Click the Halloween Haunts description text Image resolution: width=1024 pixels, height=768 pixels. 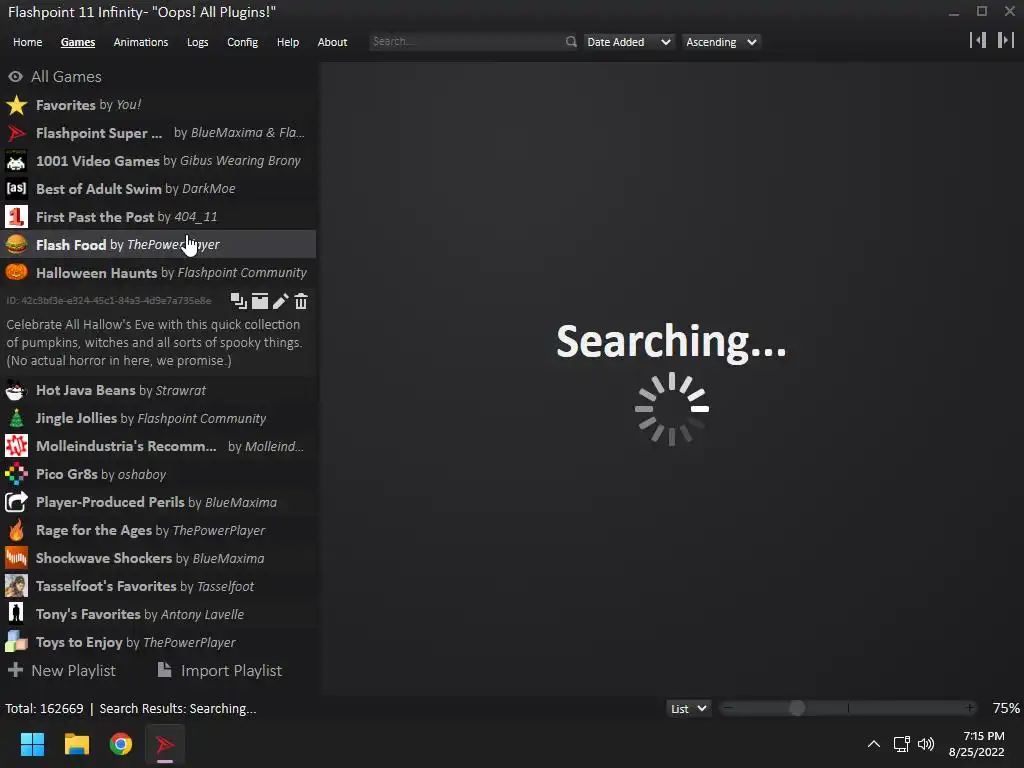coord(154,343)
